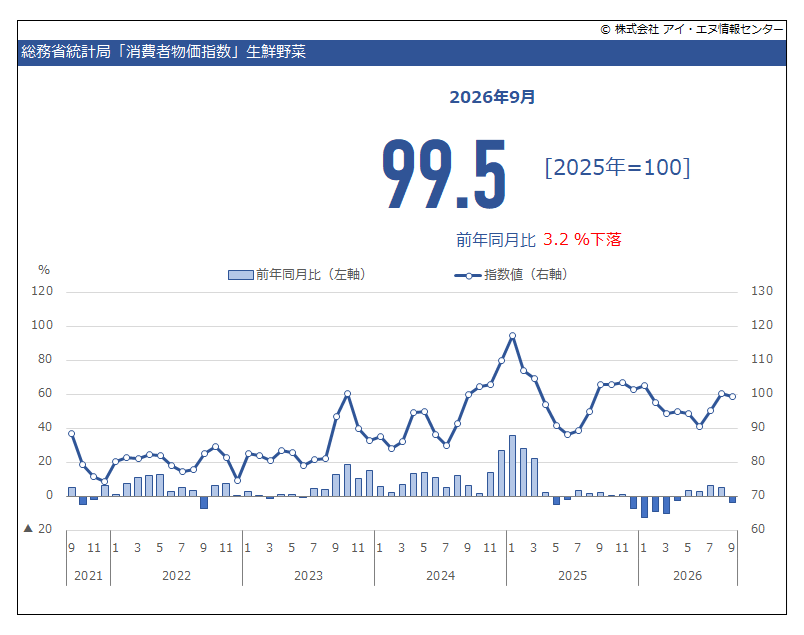Click right axis value 110
The height and width of the screenshot is (635, 804).
(x=762, y=360)
